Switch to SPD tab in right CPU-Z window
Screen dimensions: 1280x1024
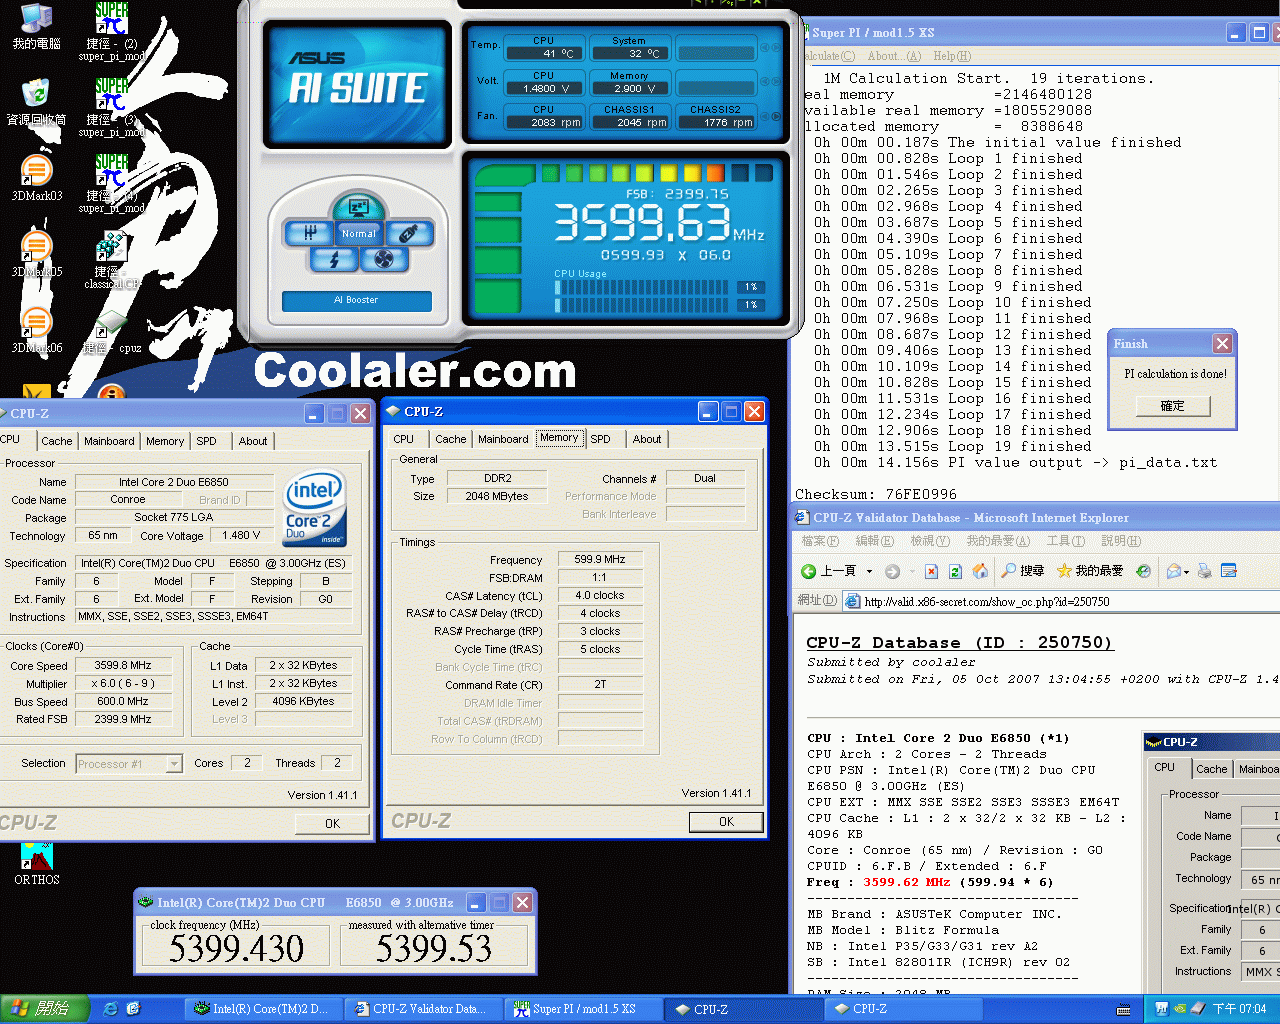click(600, 439)
